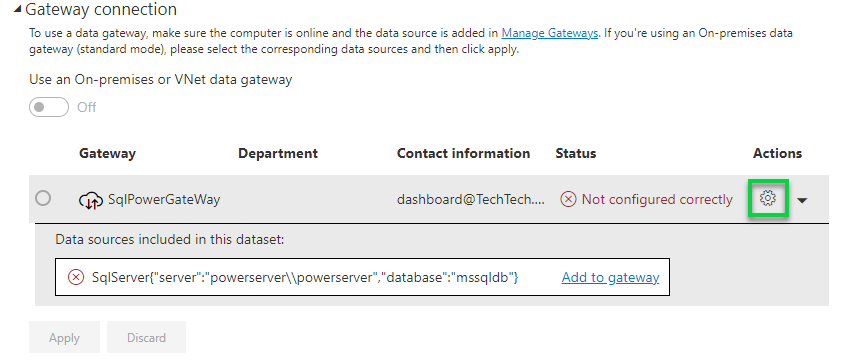Viewport: 851px width, 361px height.
Task: Toggle the On-premises or VNet data gateway switch
Action: 49,107
